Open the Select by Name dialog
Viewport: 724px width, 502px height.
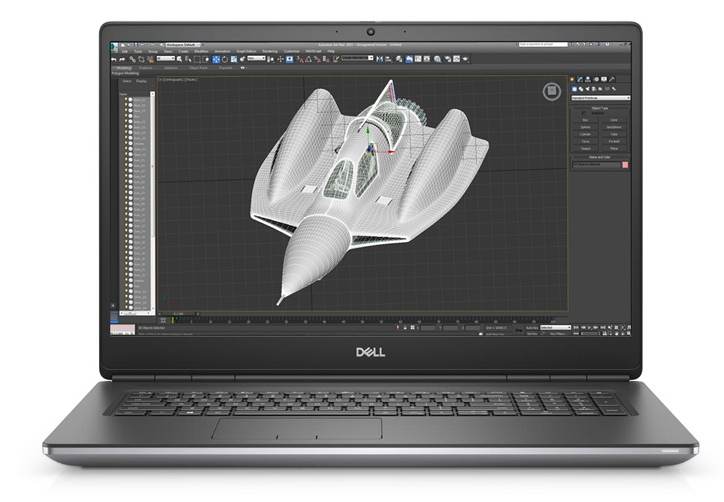(x=188, y=59)
